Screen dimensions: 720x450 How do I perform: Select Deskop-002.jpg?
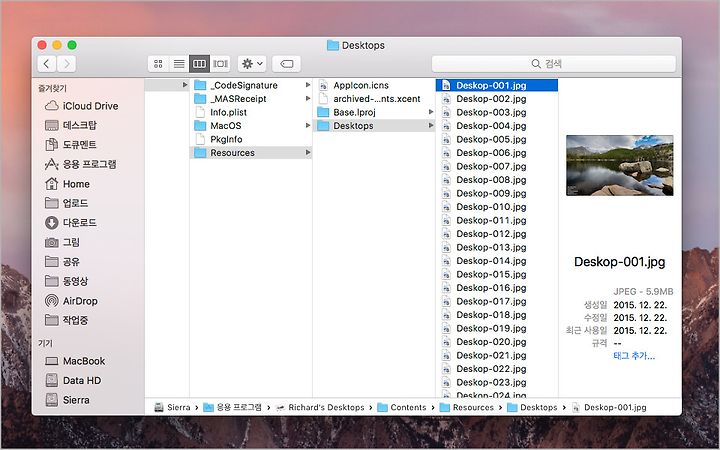pos(497,99)
